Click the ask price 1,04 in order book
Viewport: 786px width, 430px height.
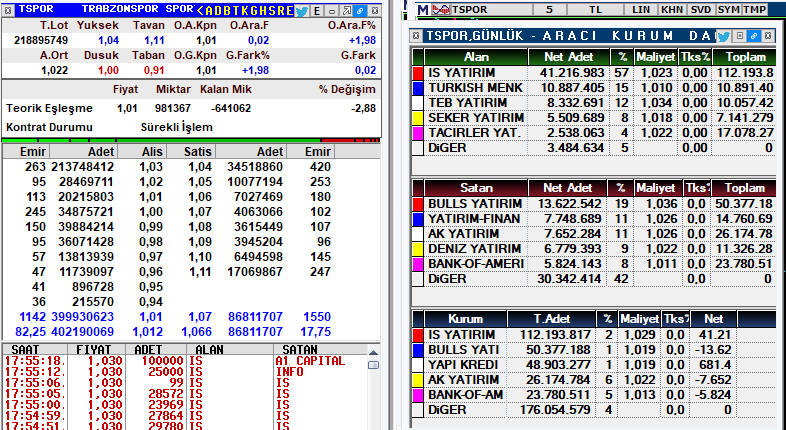[x=200, y=166]
